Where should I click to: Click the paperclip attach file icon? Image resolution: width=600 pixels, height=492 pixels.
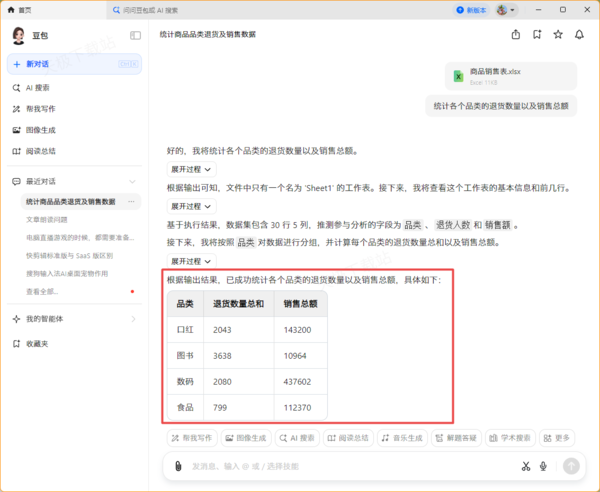178,466
